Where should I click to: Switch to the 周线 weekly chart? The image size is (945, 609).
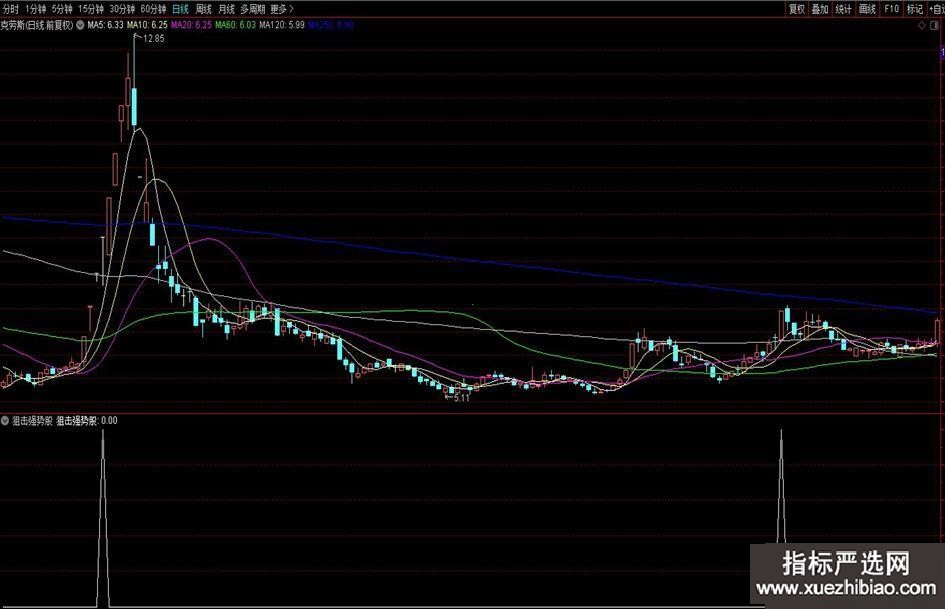pos(203,9)
